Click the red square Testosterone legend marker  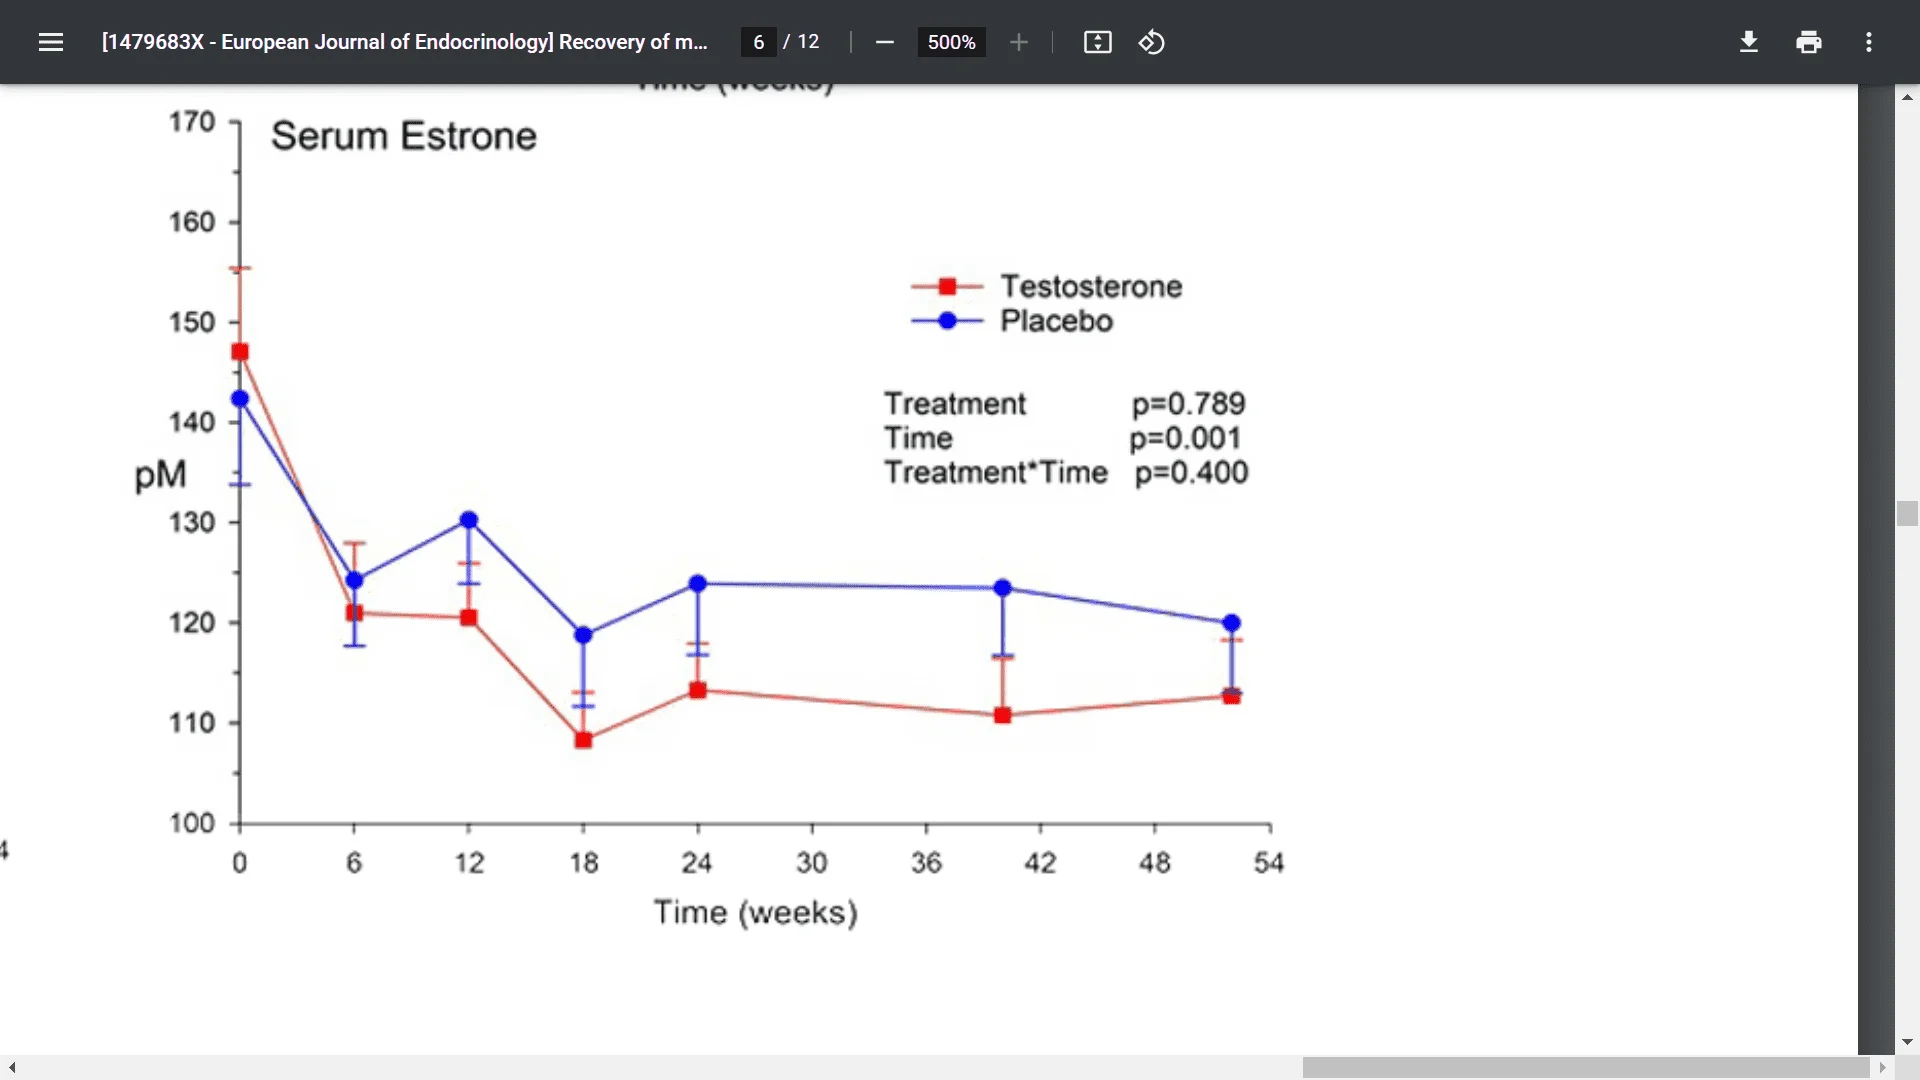pyautogui.click(x=947, y=287)
